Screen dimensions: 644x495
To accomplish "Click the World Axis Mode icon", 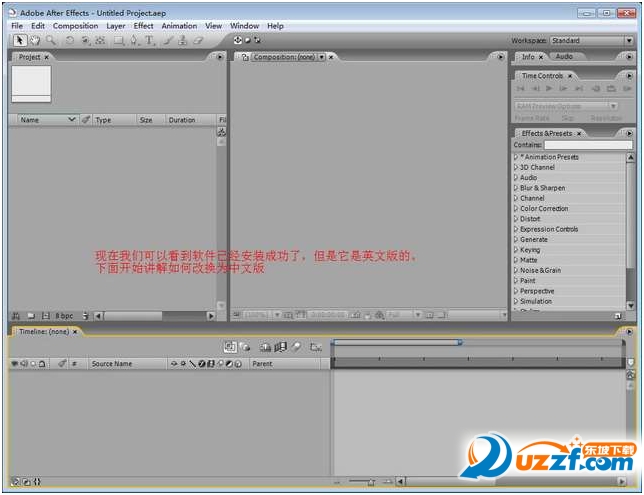I will coord(248,40).
